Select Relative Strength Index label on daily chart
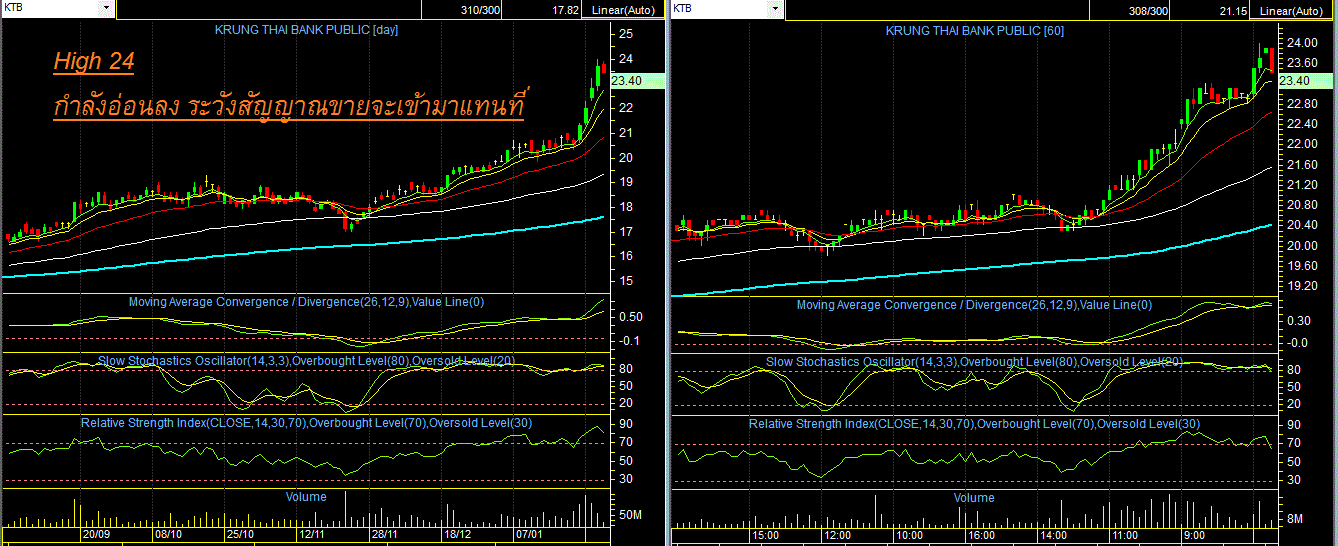The image size is (1338, 546). [x=306, y=423]
